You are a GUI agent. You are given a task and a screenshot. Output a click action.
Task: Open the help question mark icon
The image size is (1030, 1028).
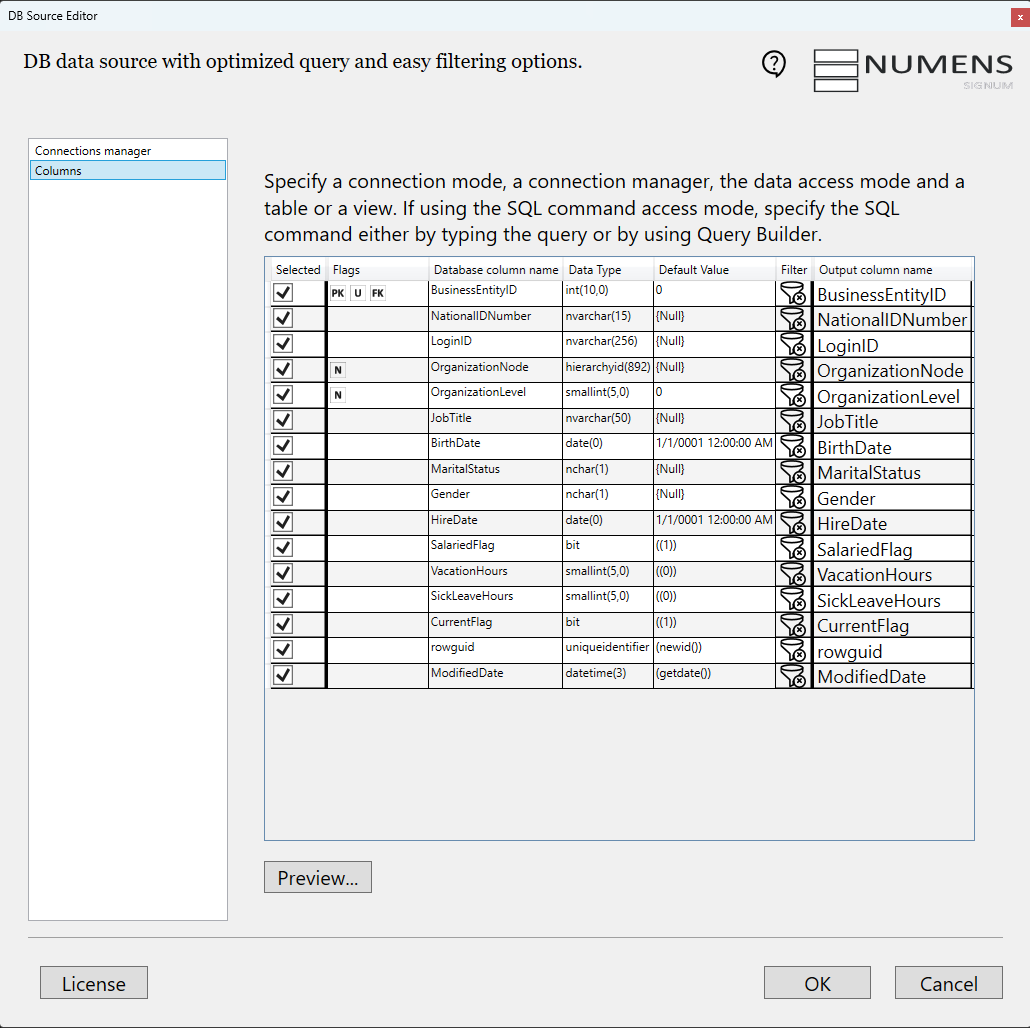773,64
